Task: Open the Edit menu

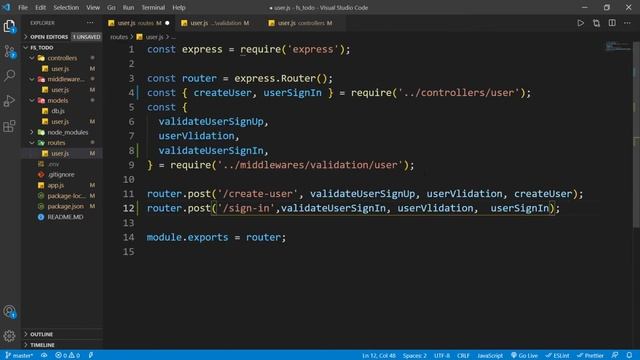Action: [x=40, y=7]
